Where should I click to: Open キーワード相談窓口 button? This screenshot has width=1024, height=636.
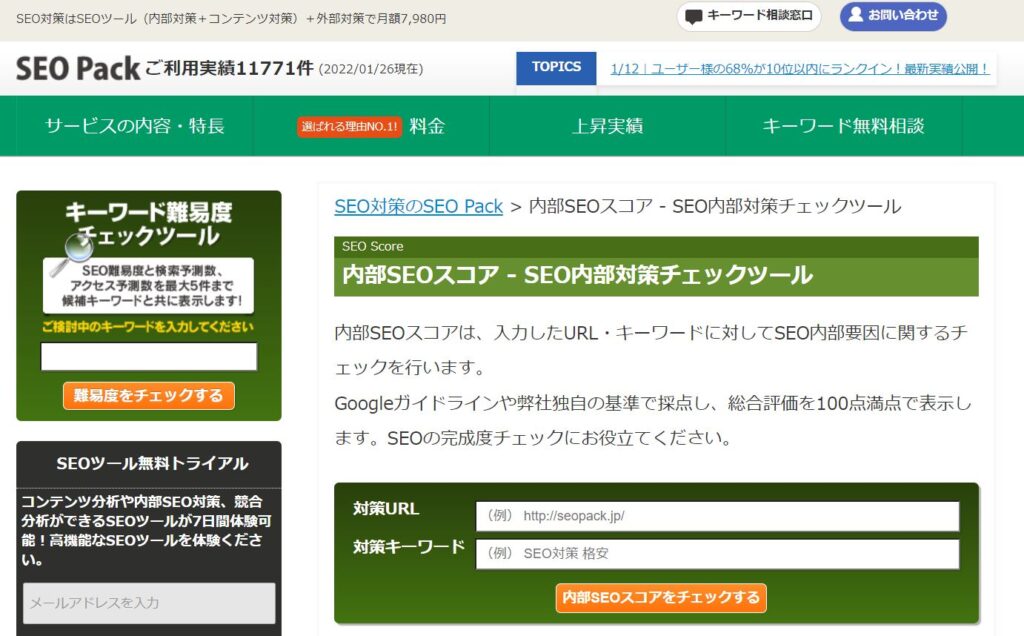(749, 16)
